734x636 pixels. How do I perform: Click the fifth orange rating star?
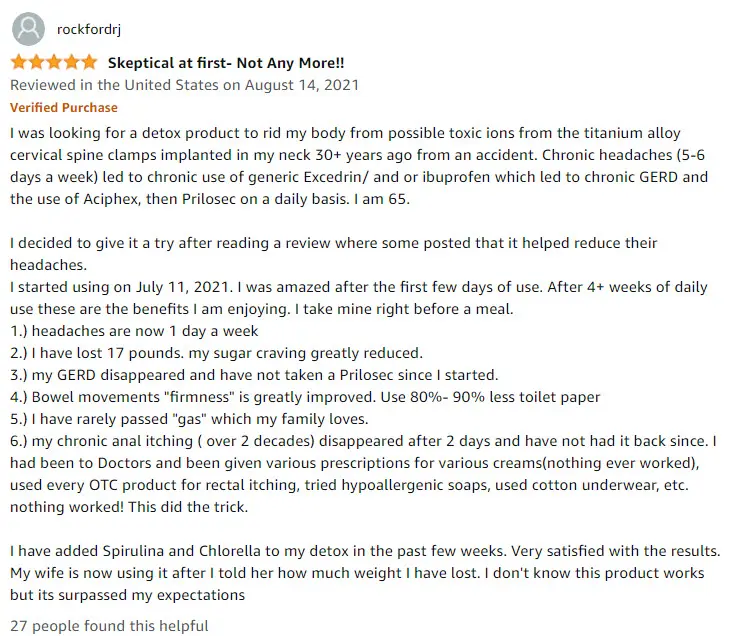[x=88, y=62]
